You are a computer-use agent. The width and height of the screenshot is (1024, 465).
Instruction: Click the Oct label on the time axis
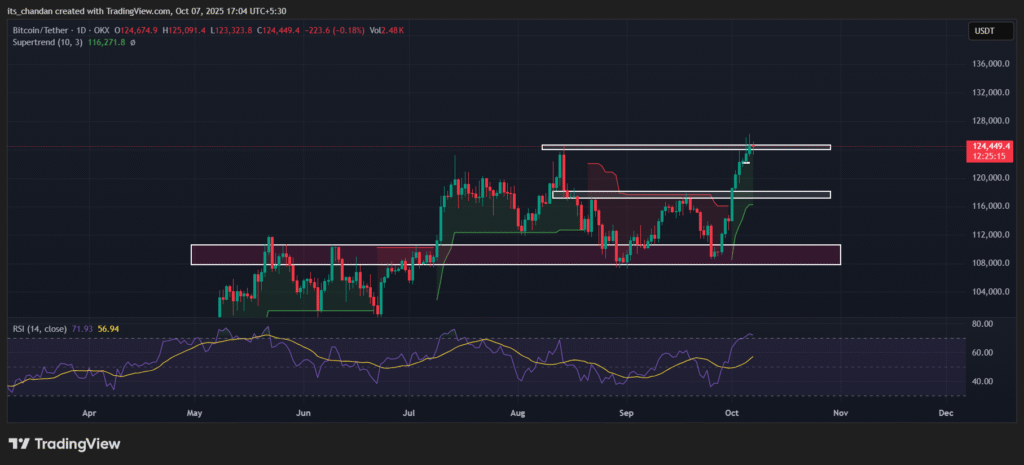[733, 411]
